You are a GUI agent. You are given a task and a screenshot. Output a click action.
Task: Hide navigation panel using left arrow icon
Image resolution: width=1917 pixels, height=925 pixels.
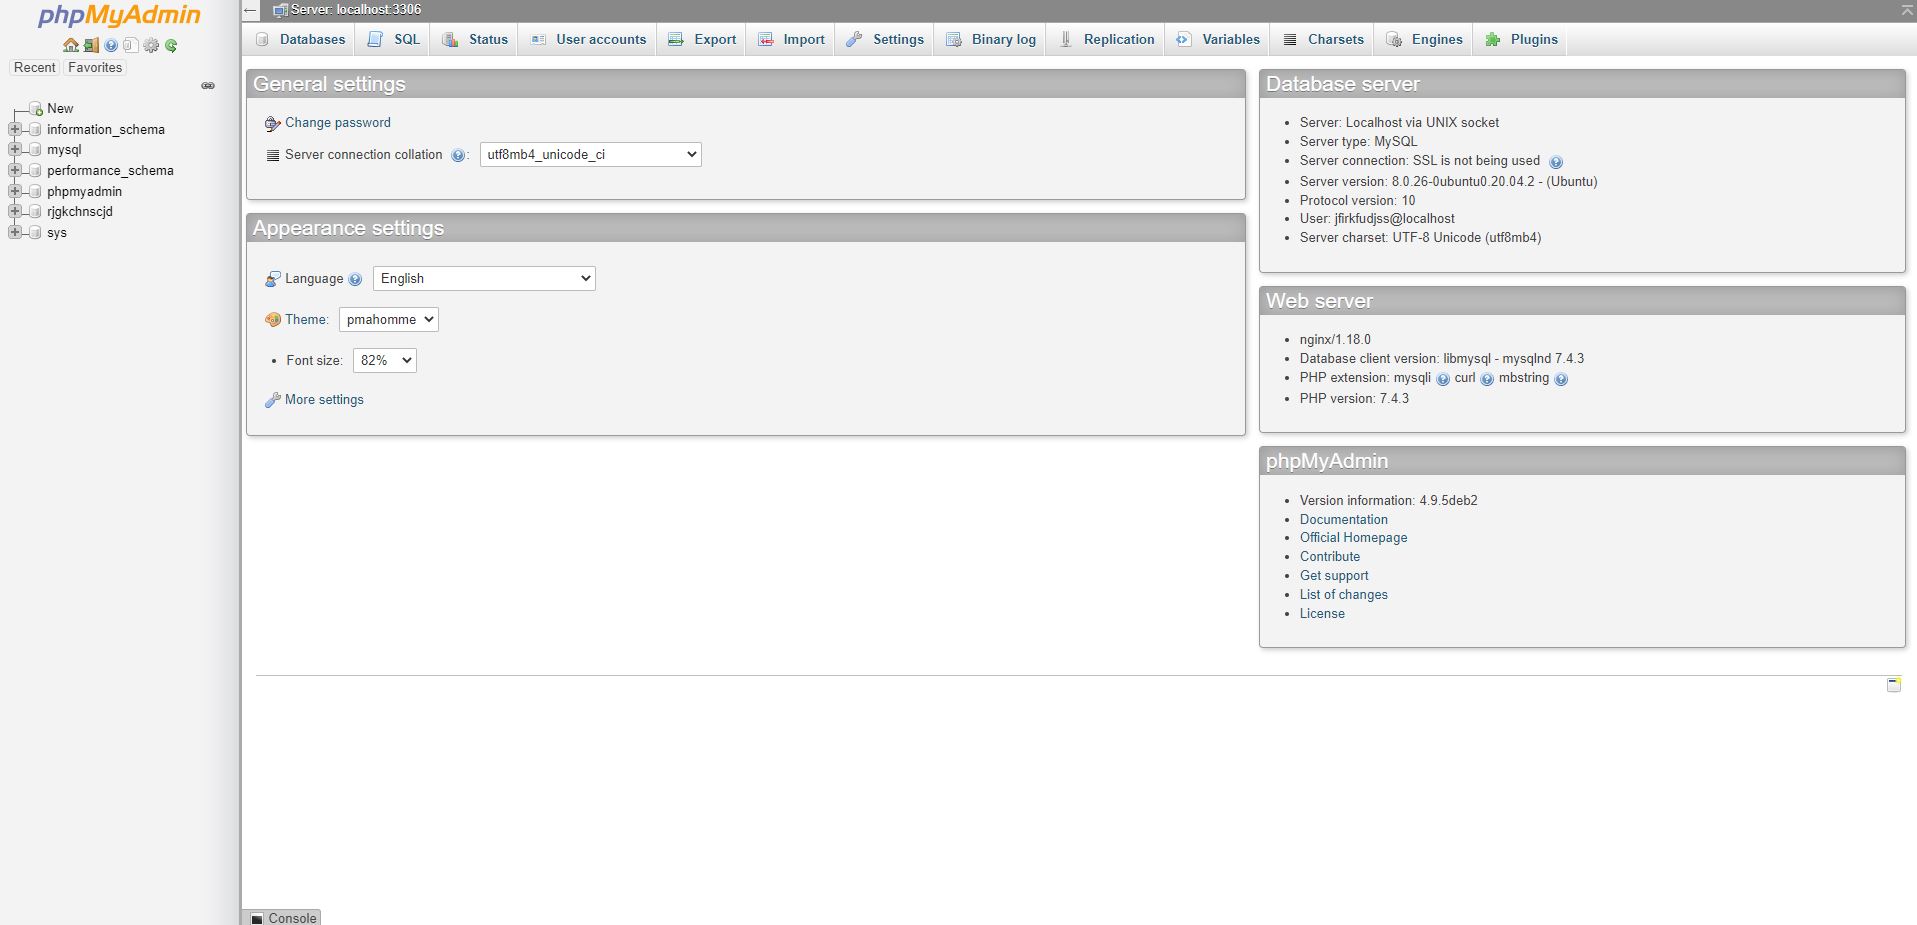point(251,10)
